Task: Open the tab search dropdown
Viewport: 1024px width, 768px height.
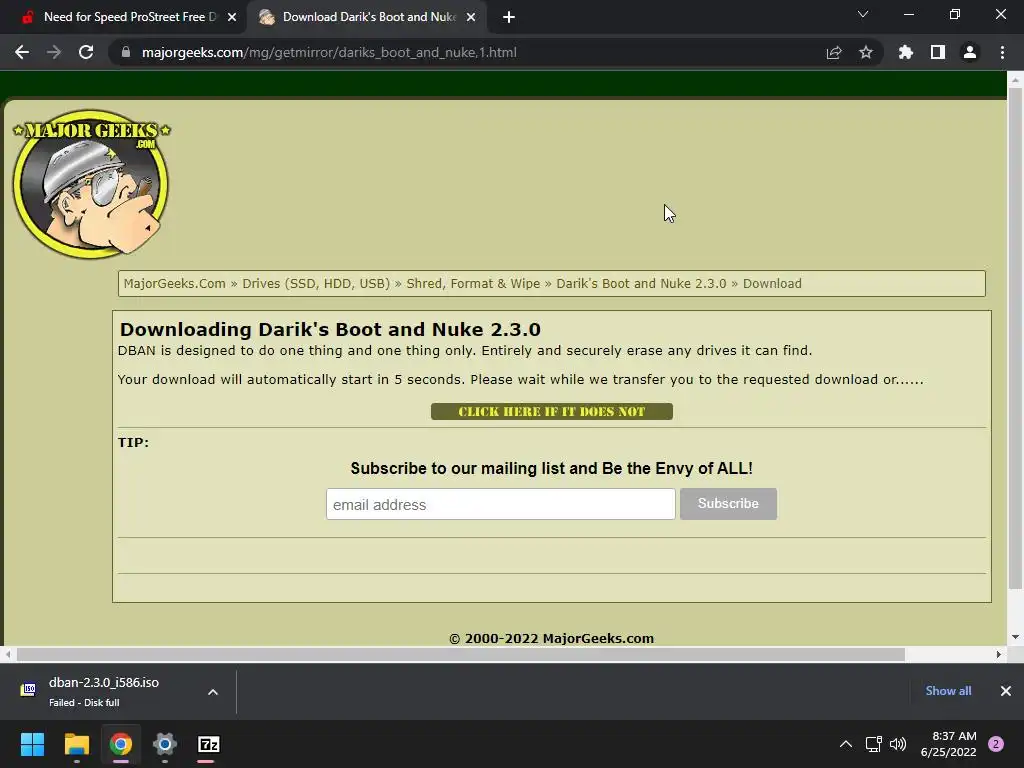Action: click(x=863, y=14)
